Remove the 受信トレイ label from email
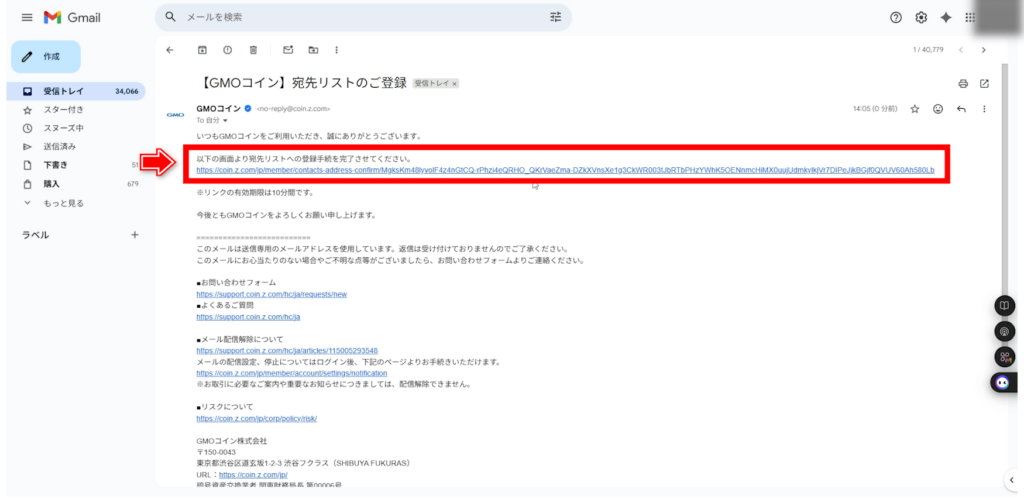 click(454, 84)
